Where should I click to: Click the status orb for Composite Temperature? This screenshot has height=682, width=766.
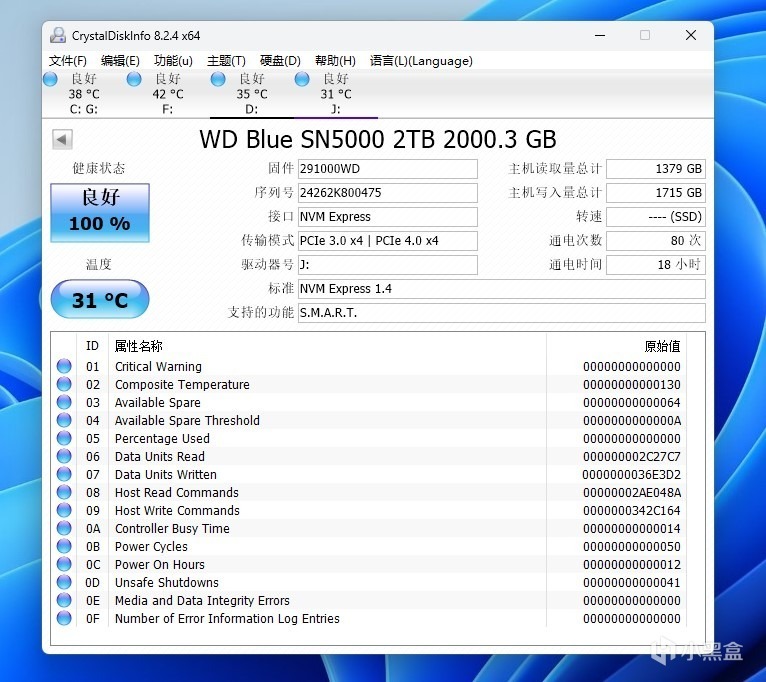pos(64,384)
